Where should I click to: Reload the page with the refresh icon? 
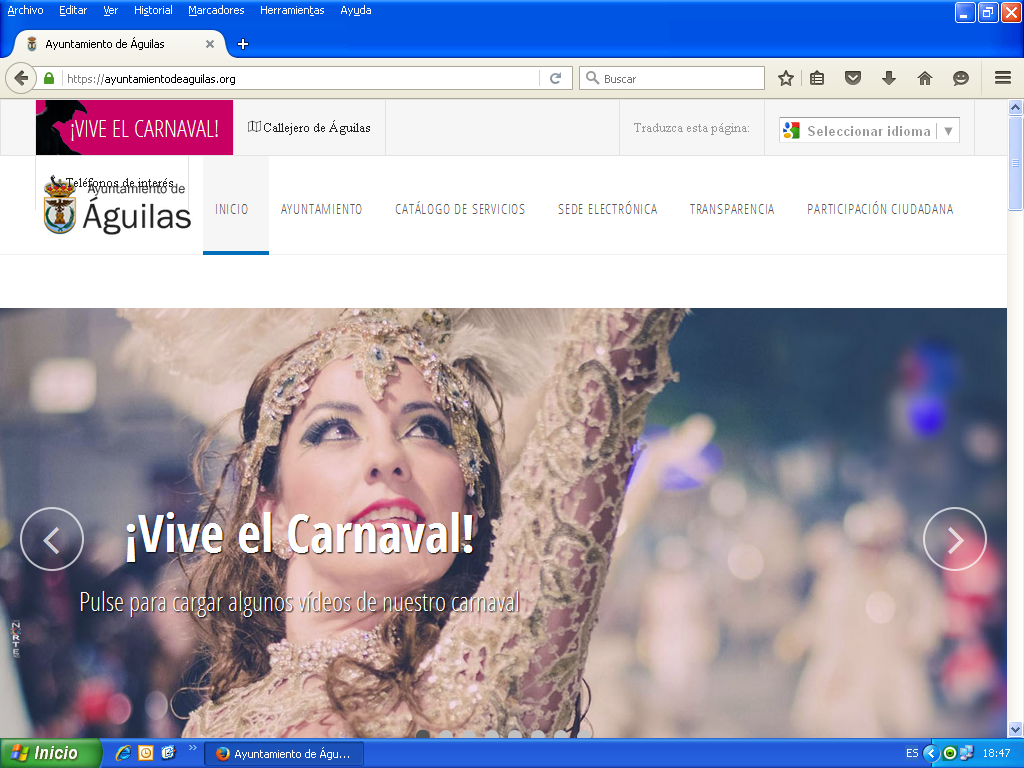click(556, 77)
